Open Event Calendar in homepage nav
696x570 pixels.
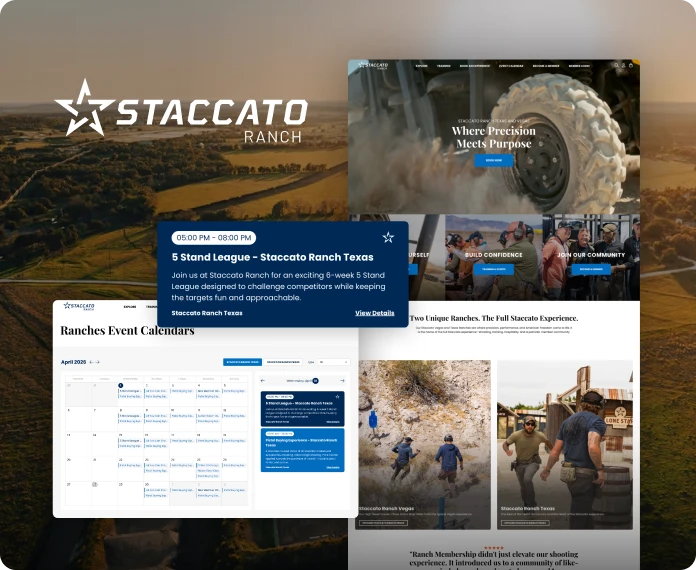click(x=511, y=66)
